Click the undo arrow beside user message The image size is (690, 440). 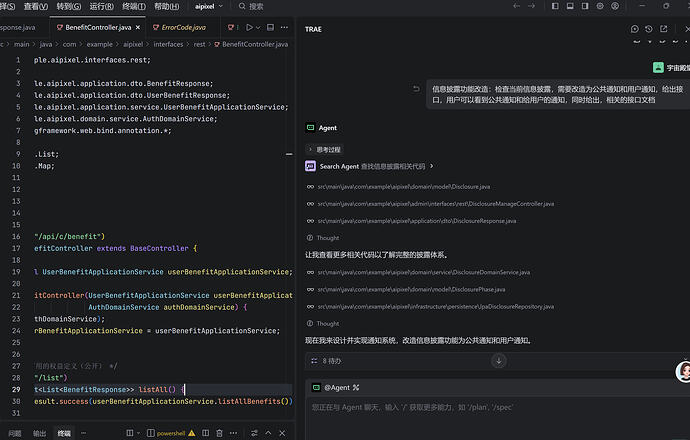(x=416, y=89)
